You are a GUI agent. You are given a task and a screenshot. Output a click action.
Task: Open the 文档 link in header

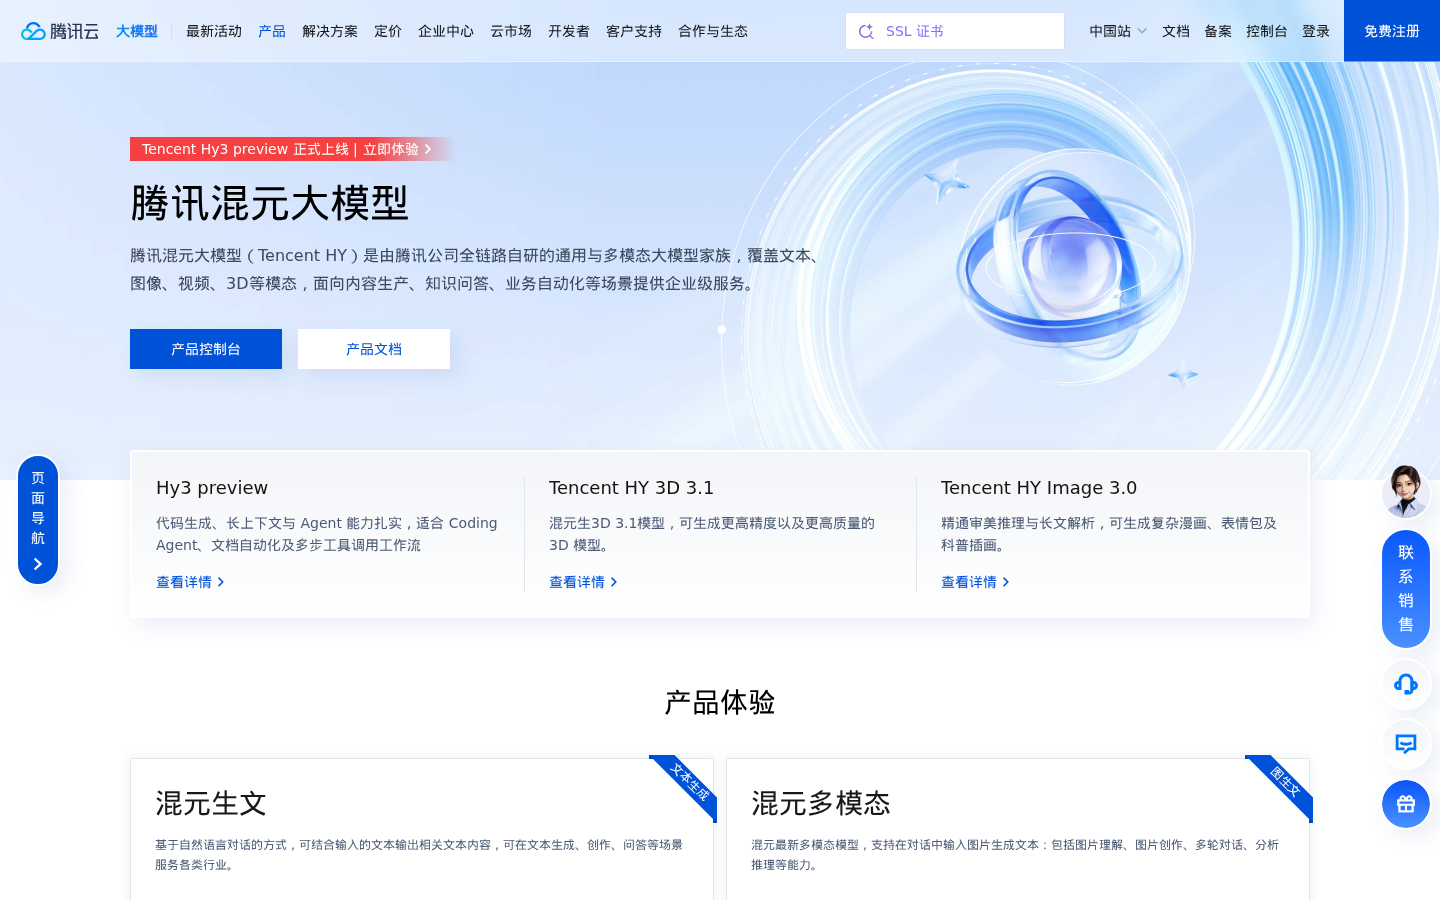pos(1176,31)
